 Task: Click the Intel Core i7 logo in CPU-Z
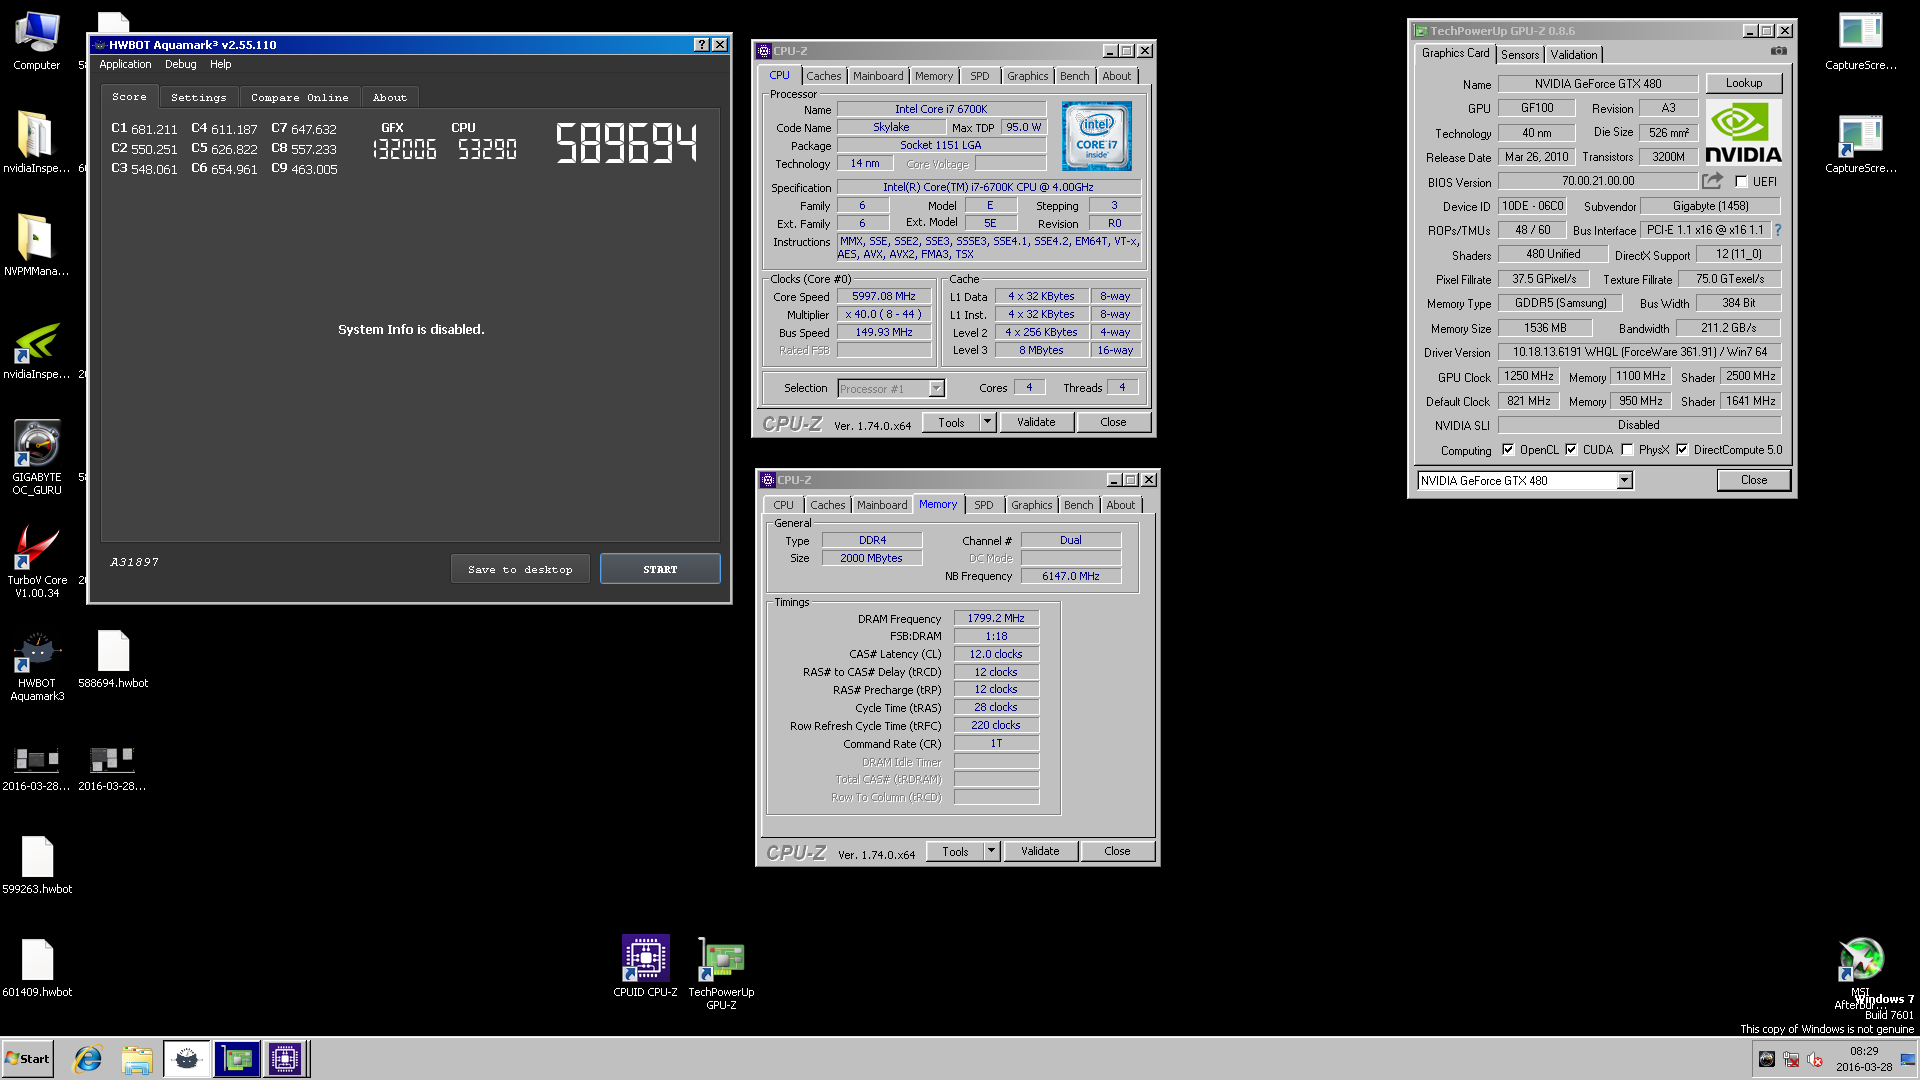click(1096, 136)
